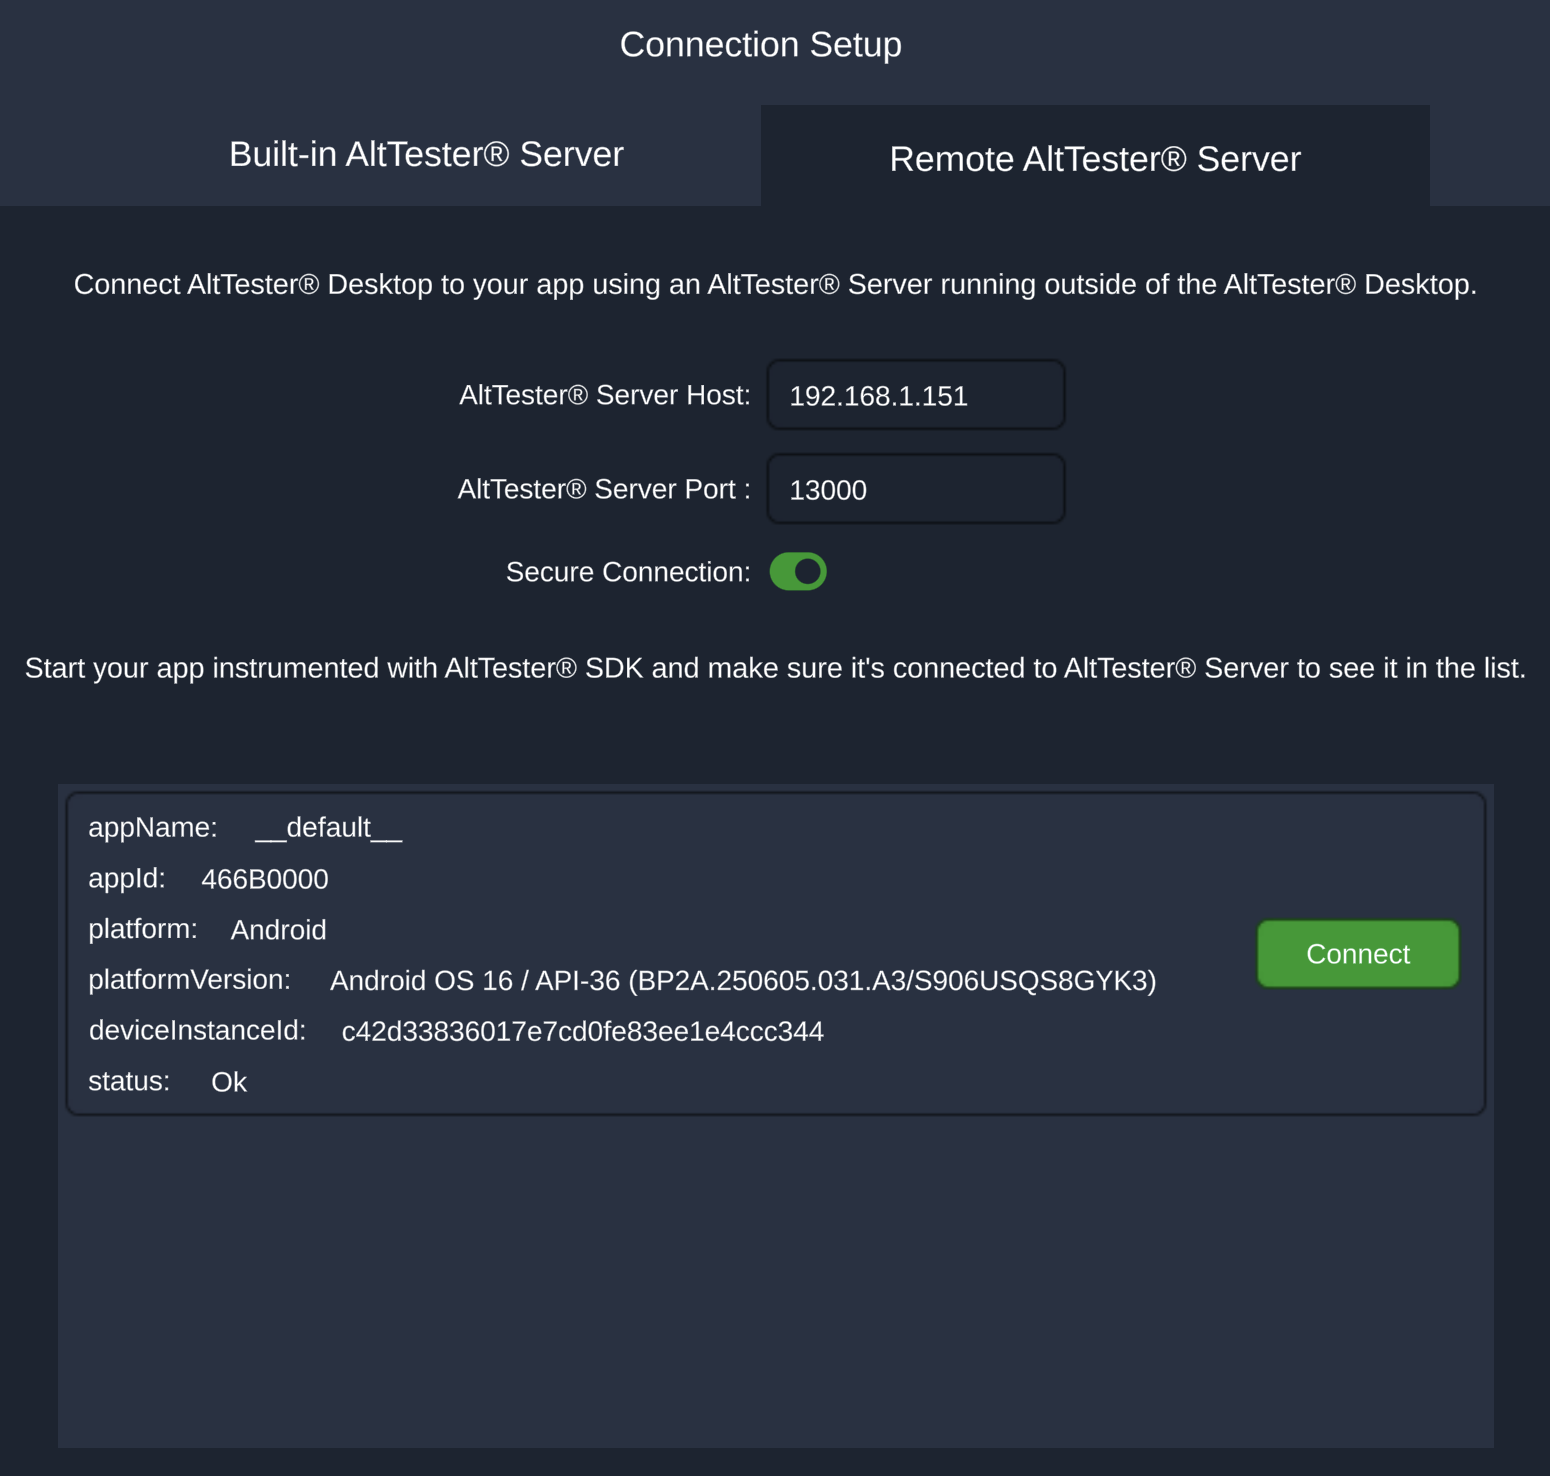Click the appId value 466B0000

[265, 879]
